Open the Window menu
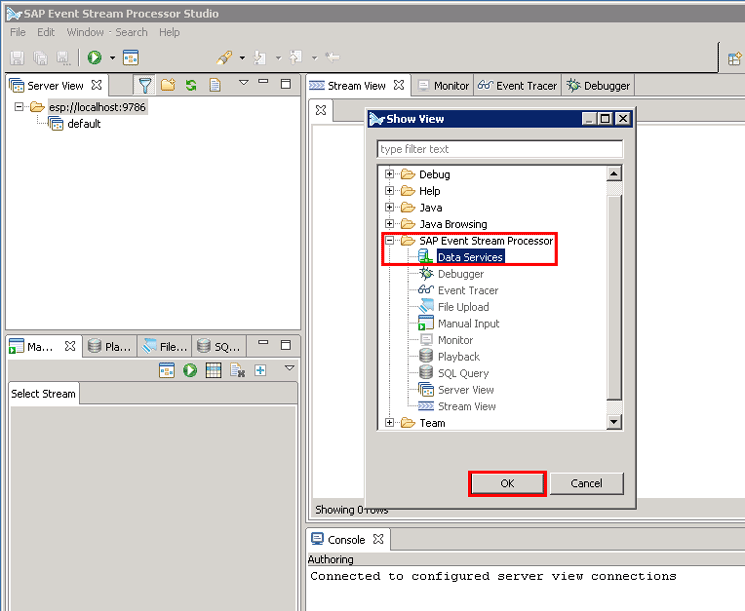This screenshot has width=745, height=611. 85,32
